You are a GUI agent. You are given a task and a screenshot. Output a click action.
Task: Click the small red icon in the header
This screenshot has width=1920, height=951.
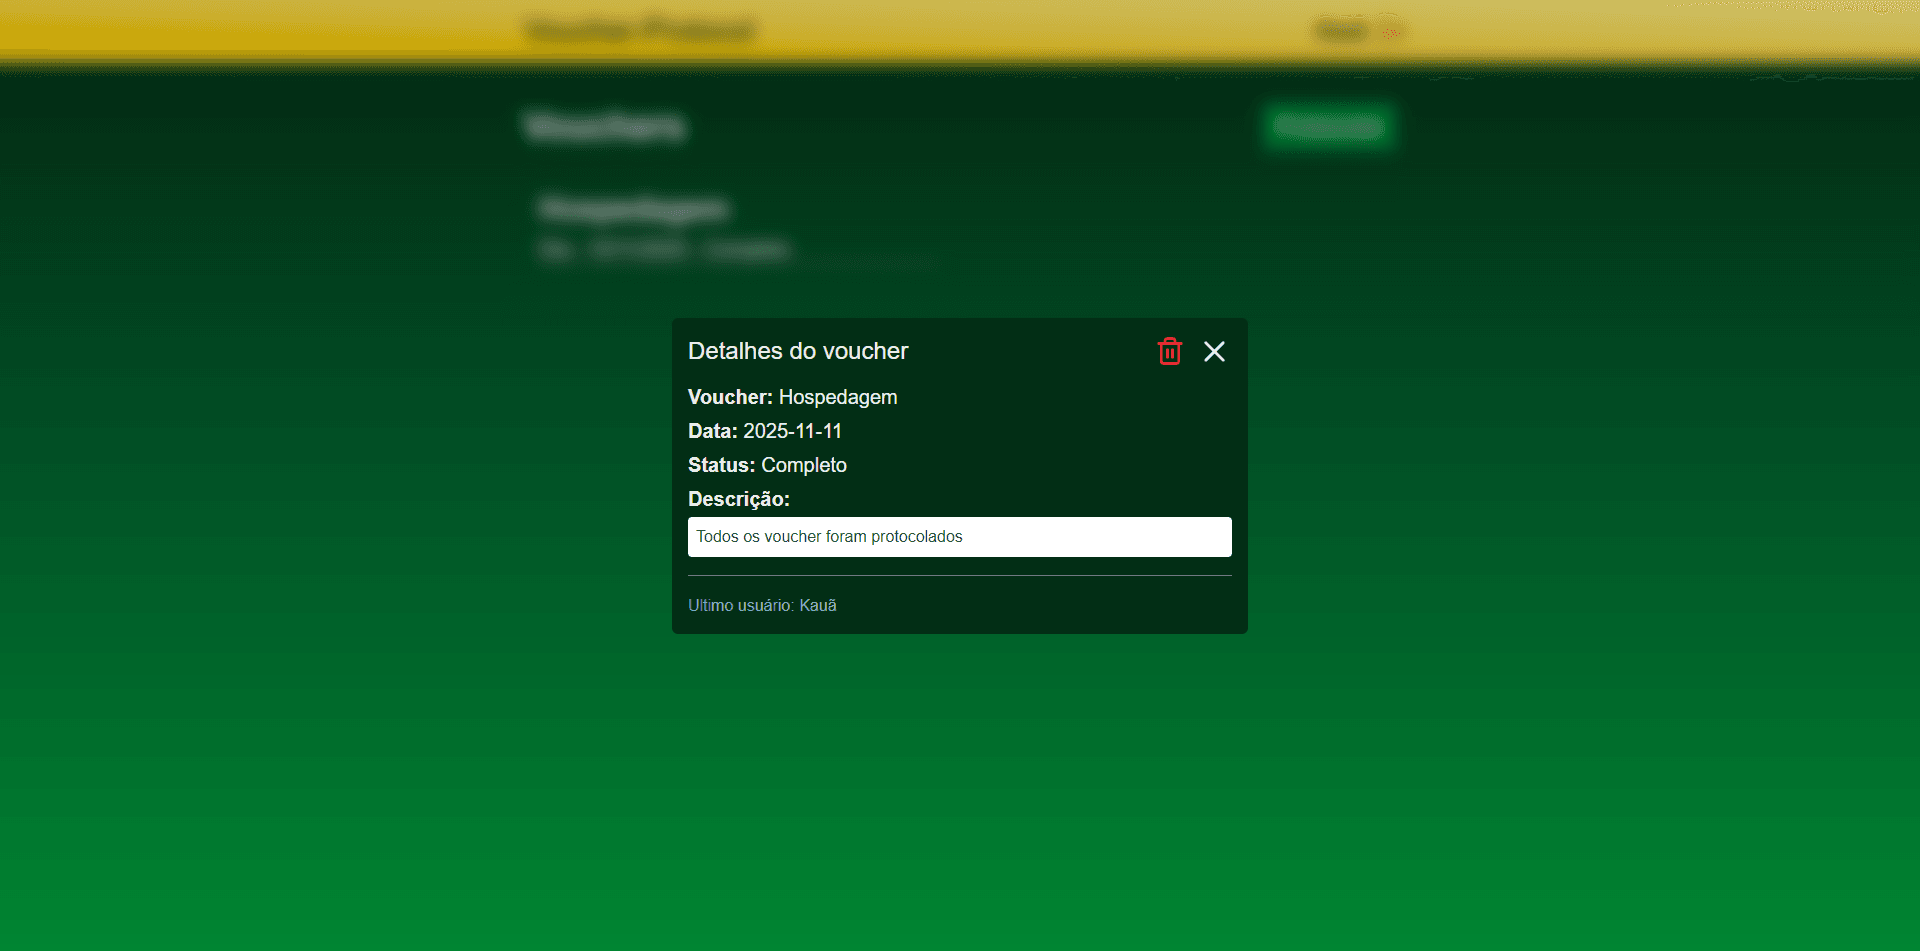[1390, 32]
